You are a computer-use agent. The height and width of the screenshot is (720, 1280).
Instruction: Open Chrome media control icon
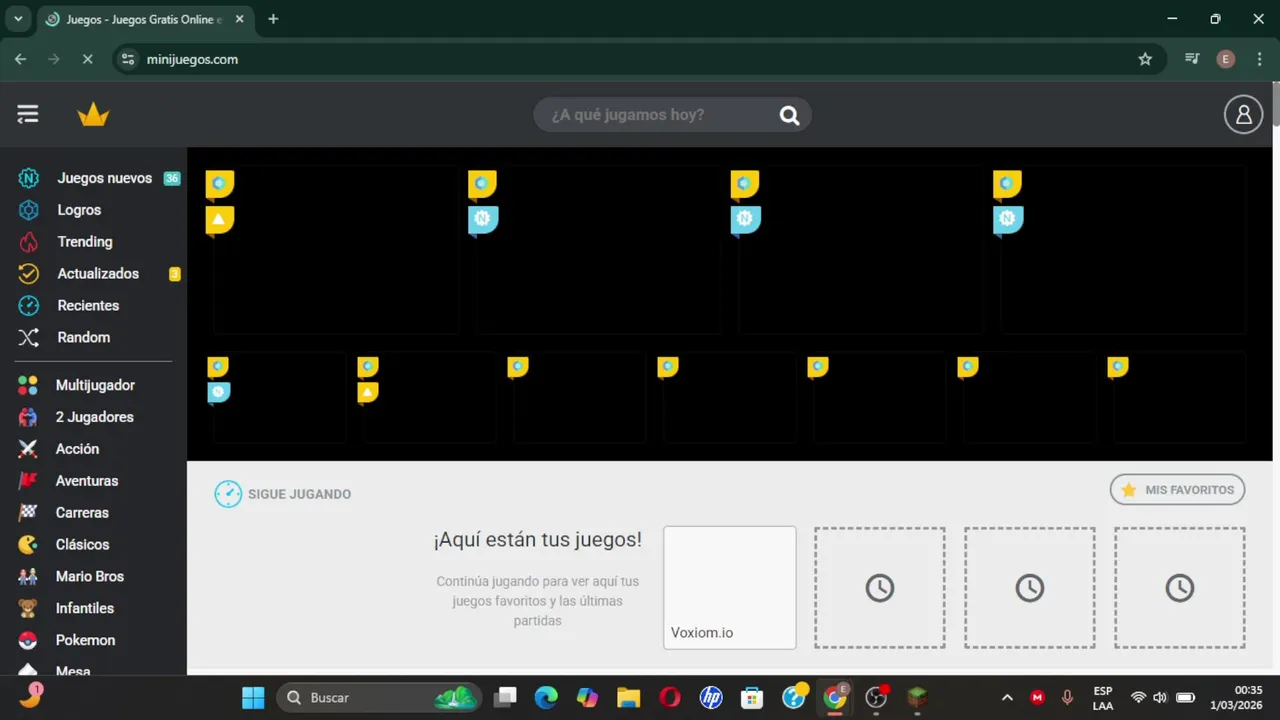[x=1192, y=59]
